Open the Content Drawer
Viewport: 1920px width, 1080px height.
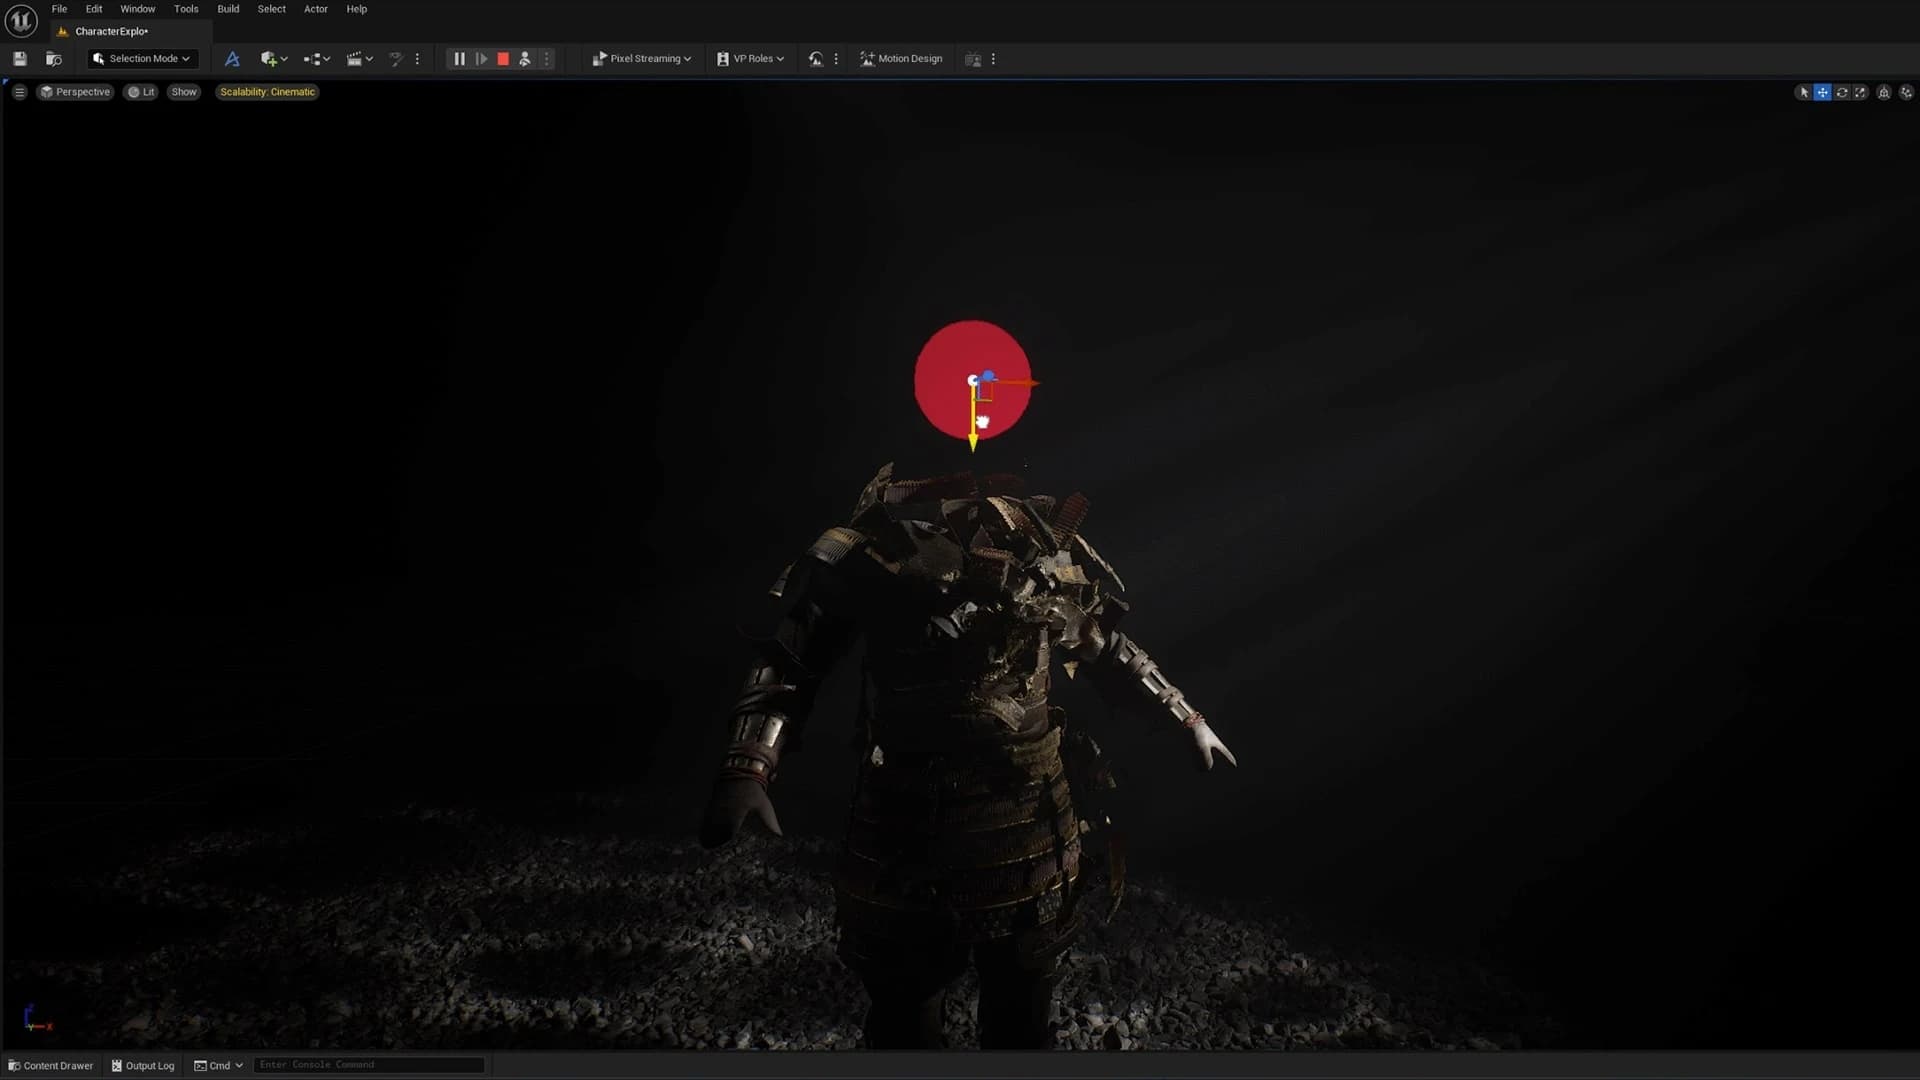coord(51,1065)
